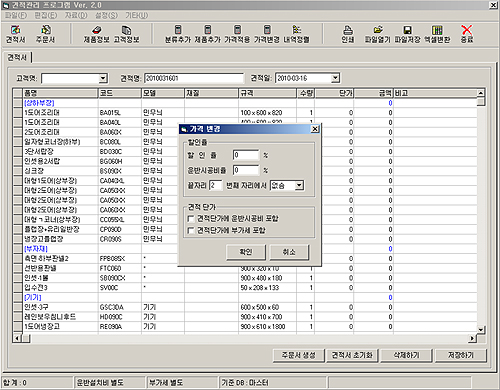Click the 끝자리 digit input field
Screen dimensions: 500x390
pos(216,185)
